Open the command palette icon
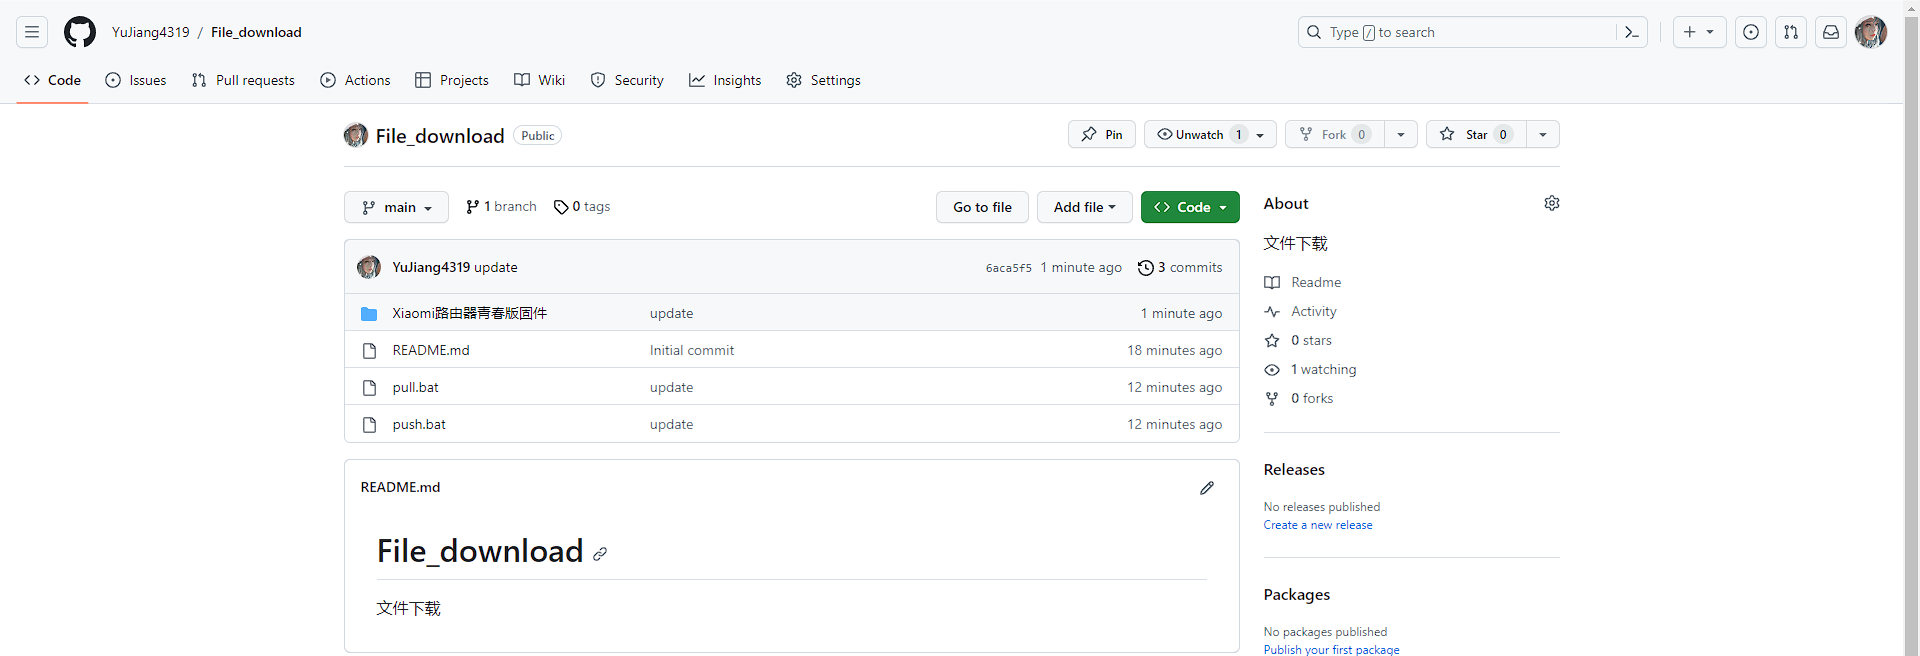Viewport: 1920px width, 656px height. 1631,32
